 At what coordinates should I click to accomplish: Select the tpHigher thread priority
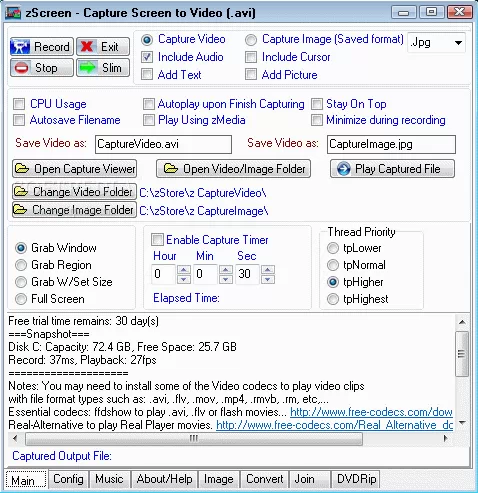(x=333, y=282)
